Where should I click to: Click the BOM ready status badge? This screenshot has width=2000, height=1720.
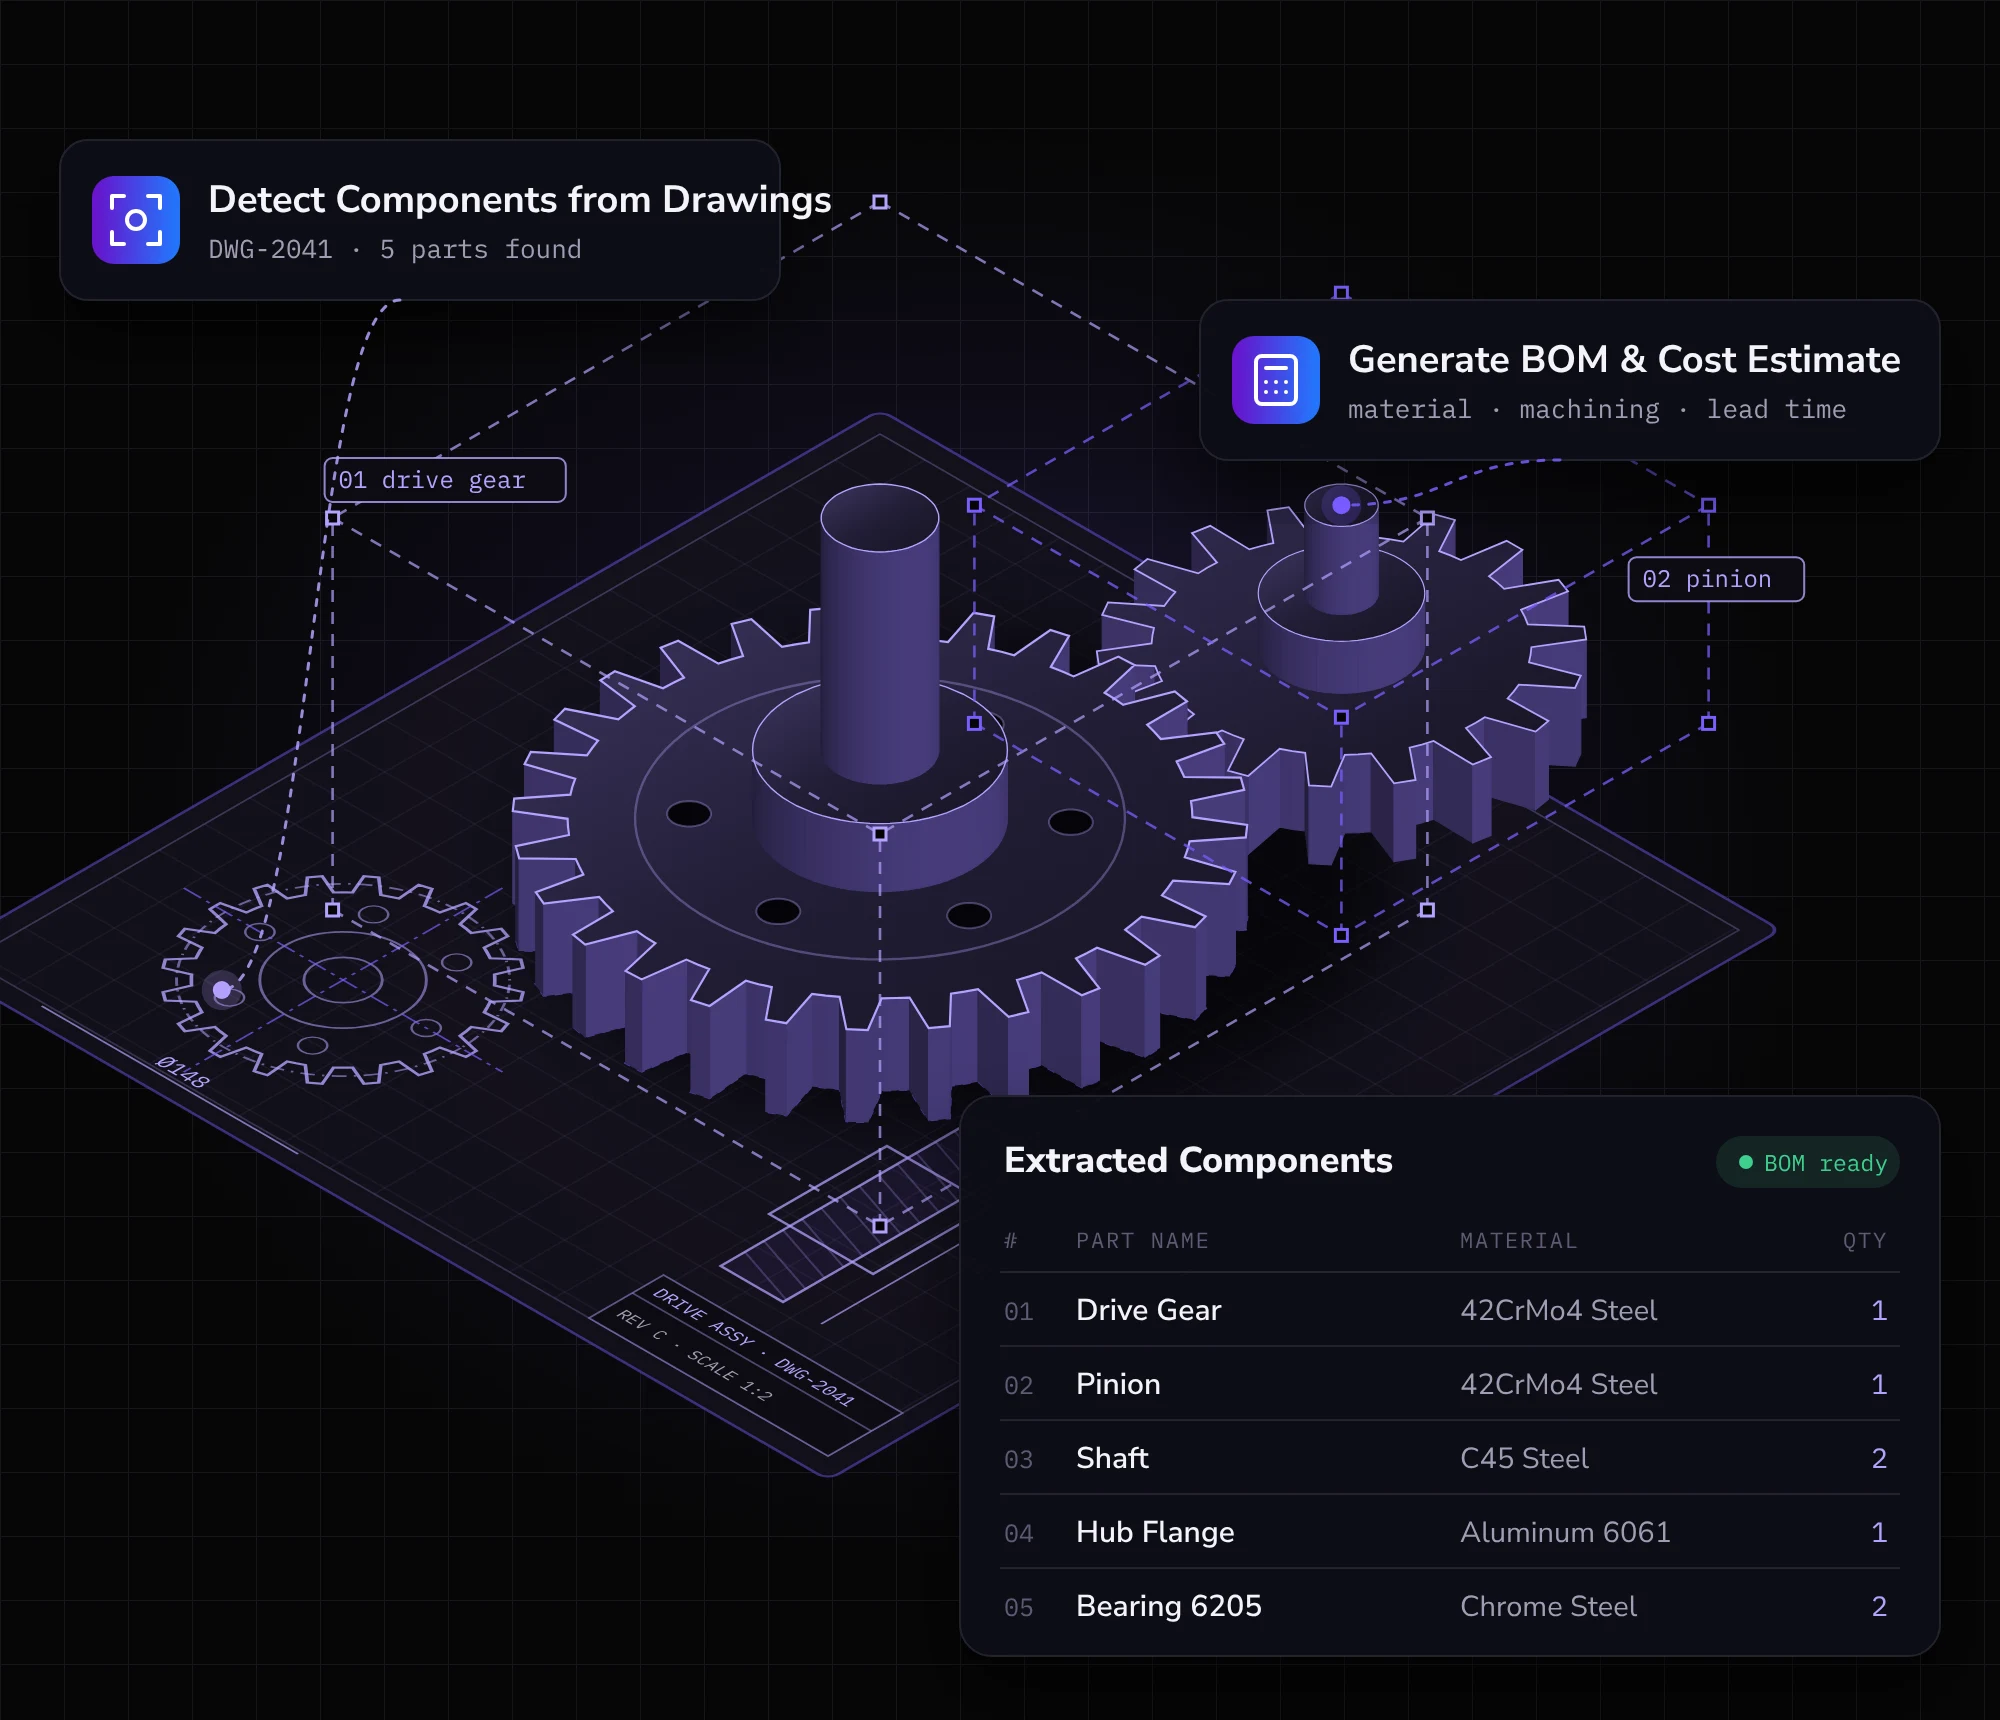point(1808,1163)
